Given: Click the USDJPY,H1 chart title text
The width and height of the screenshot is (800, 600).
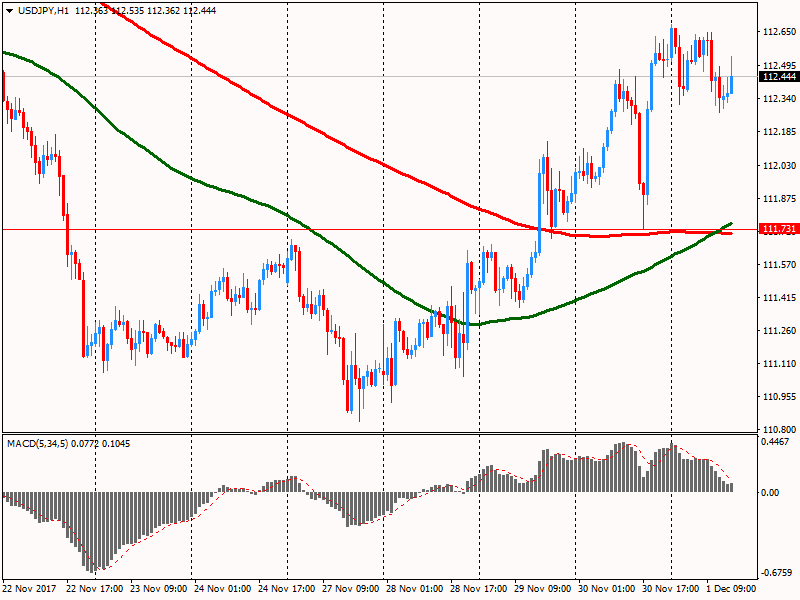Looking at the screenshot, I should pyautogui.click(x=43, y=11).
